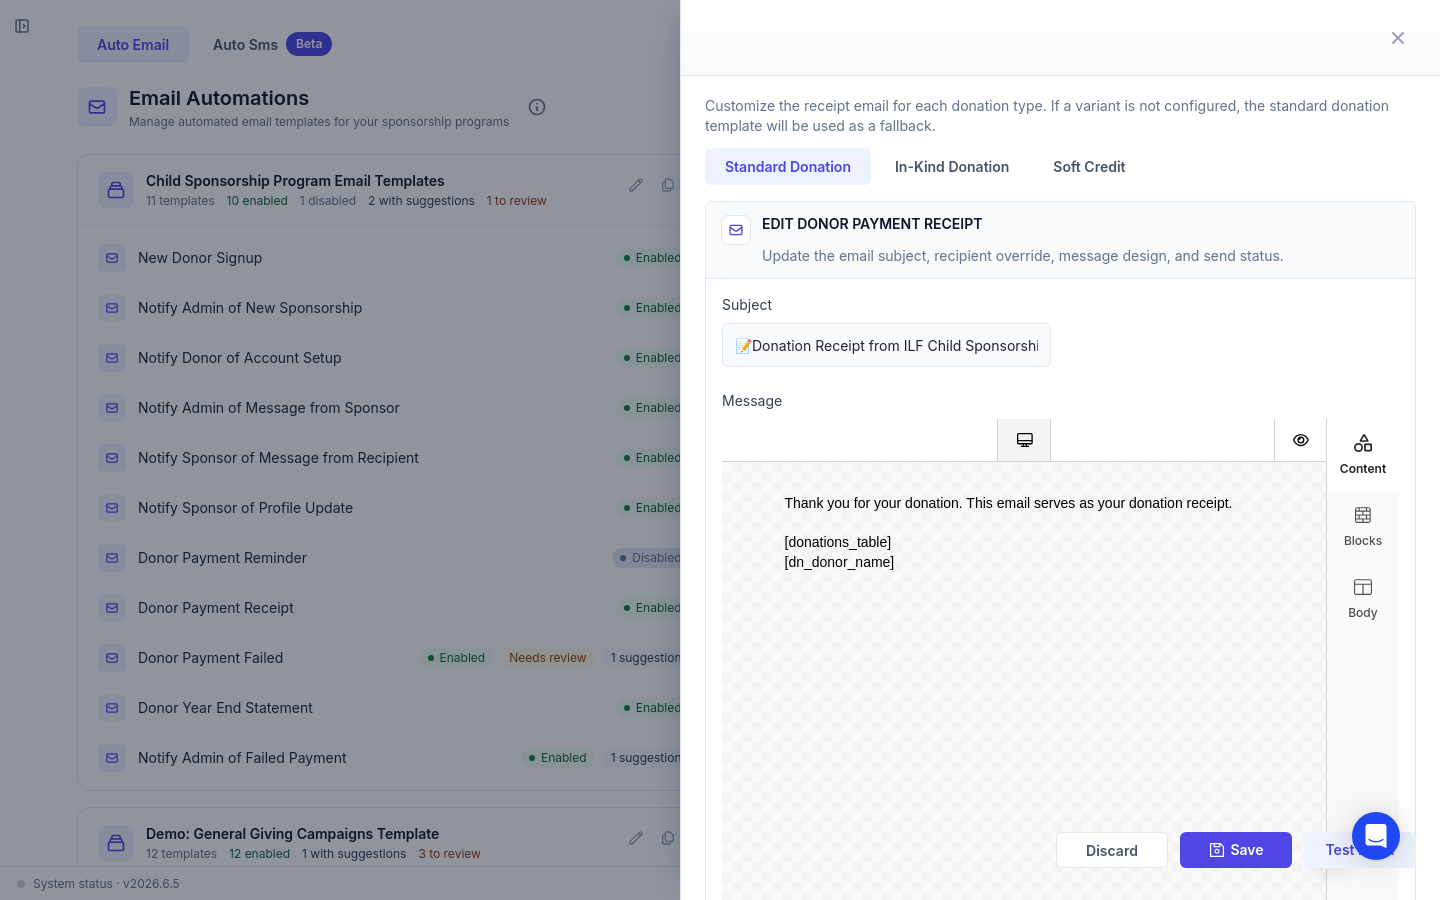The height and width of the screenshot is (900, 1440).
Task: Click the Demo General Giving group icon
Action: coord(116,843)
